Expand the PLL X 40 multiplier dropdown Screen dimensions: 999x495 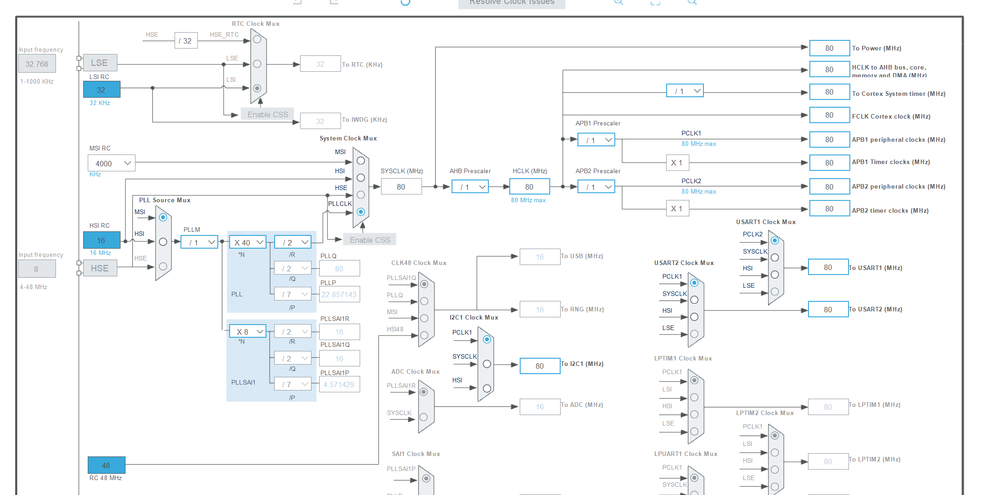point(247,242)
